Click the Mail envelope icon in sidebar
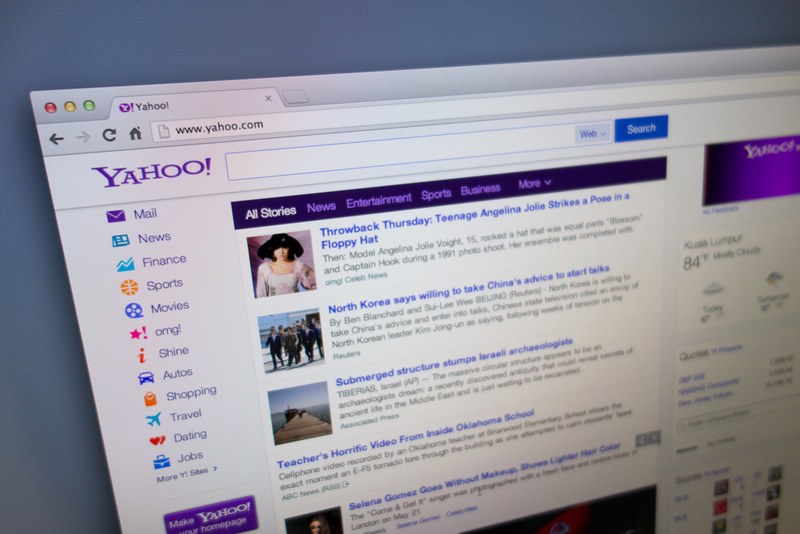800x534 pixels. [116, 216]
